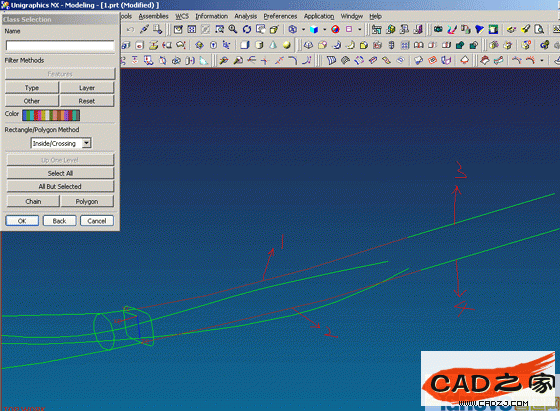Click the Polygon button
560x411 pixels.
87,201
